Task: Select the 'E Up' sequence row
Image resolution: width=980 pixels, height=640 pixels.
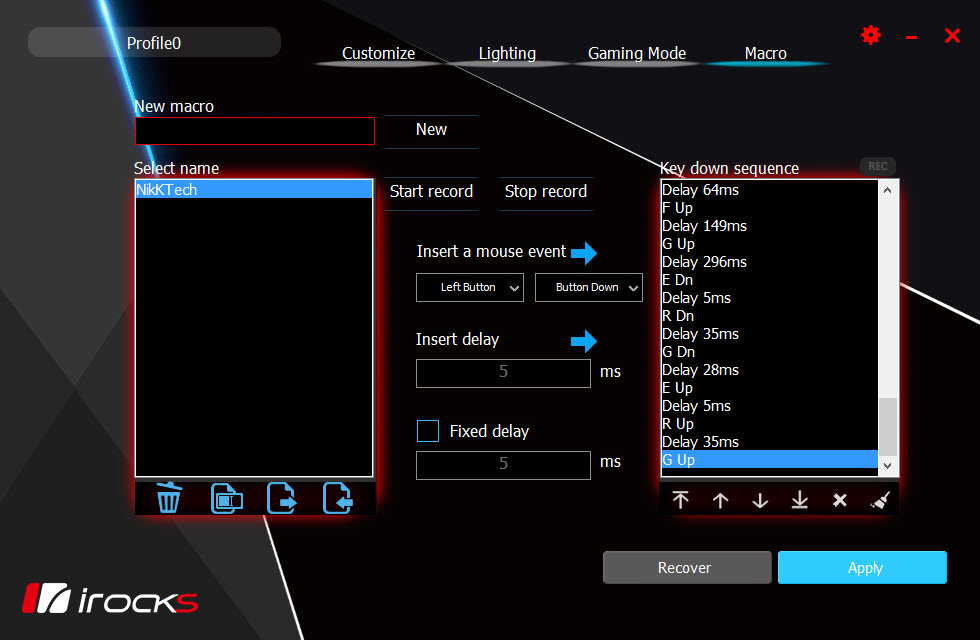Action: point(770,388)
